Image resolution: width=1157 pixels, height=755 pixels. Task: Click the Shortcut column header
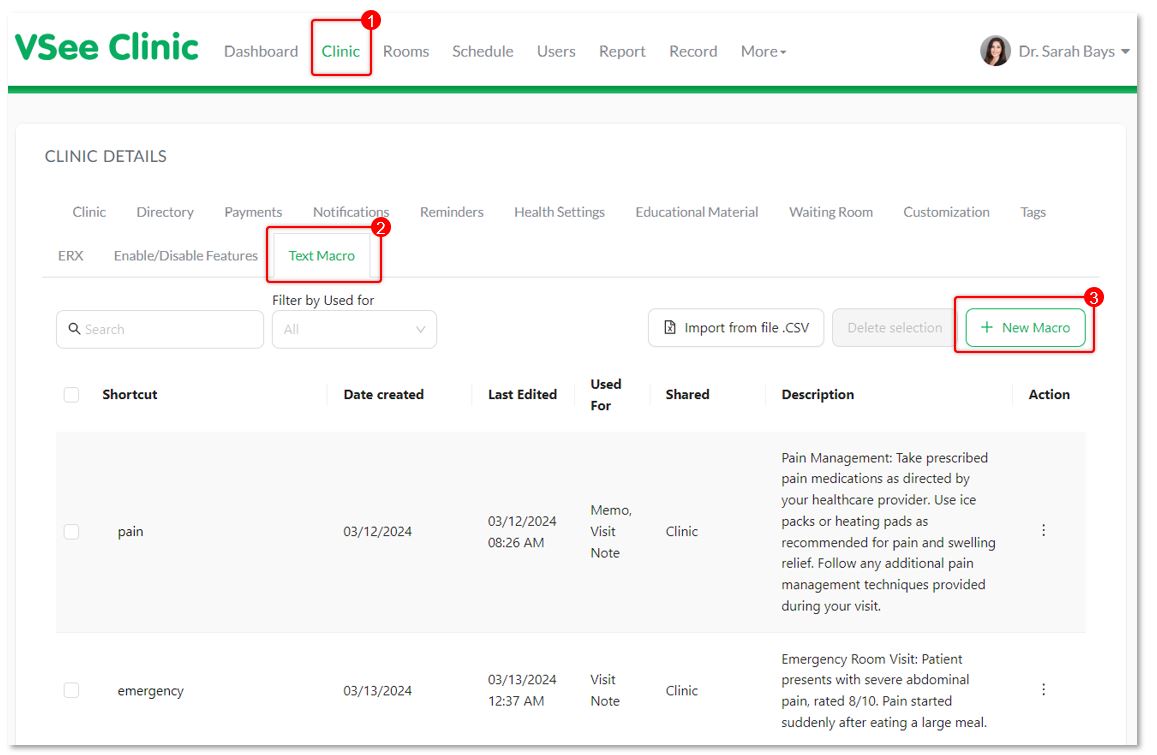click(130, 394)
